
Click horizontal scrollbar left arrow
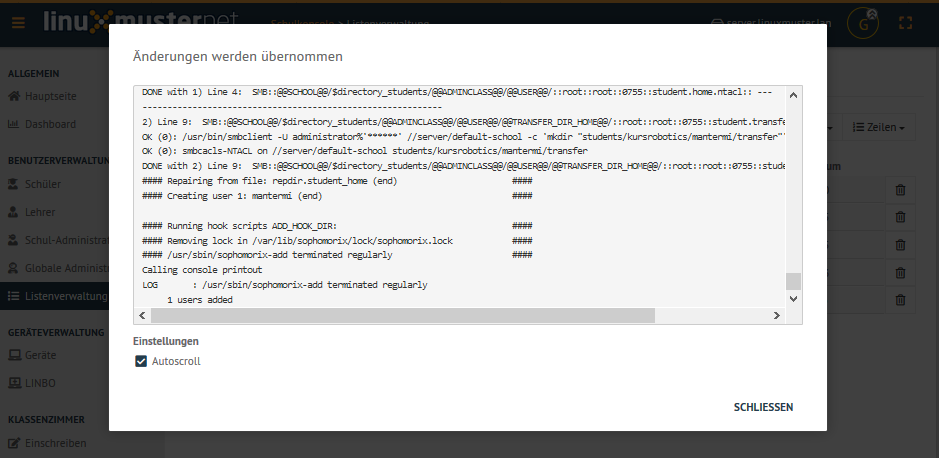pos(142,315)
